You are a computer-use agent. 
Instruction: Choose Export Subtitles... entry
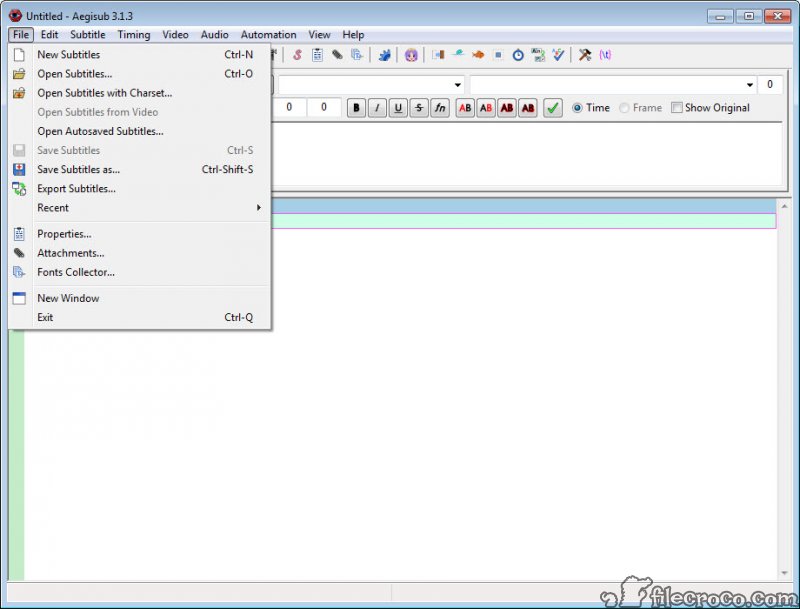[139, 189]
